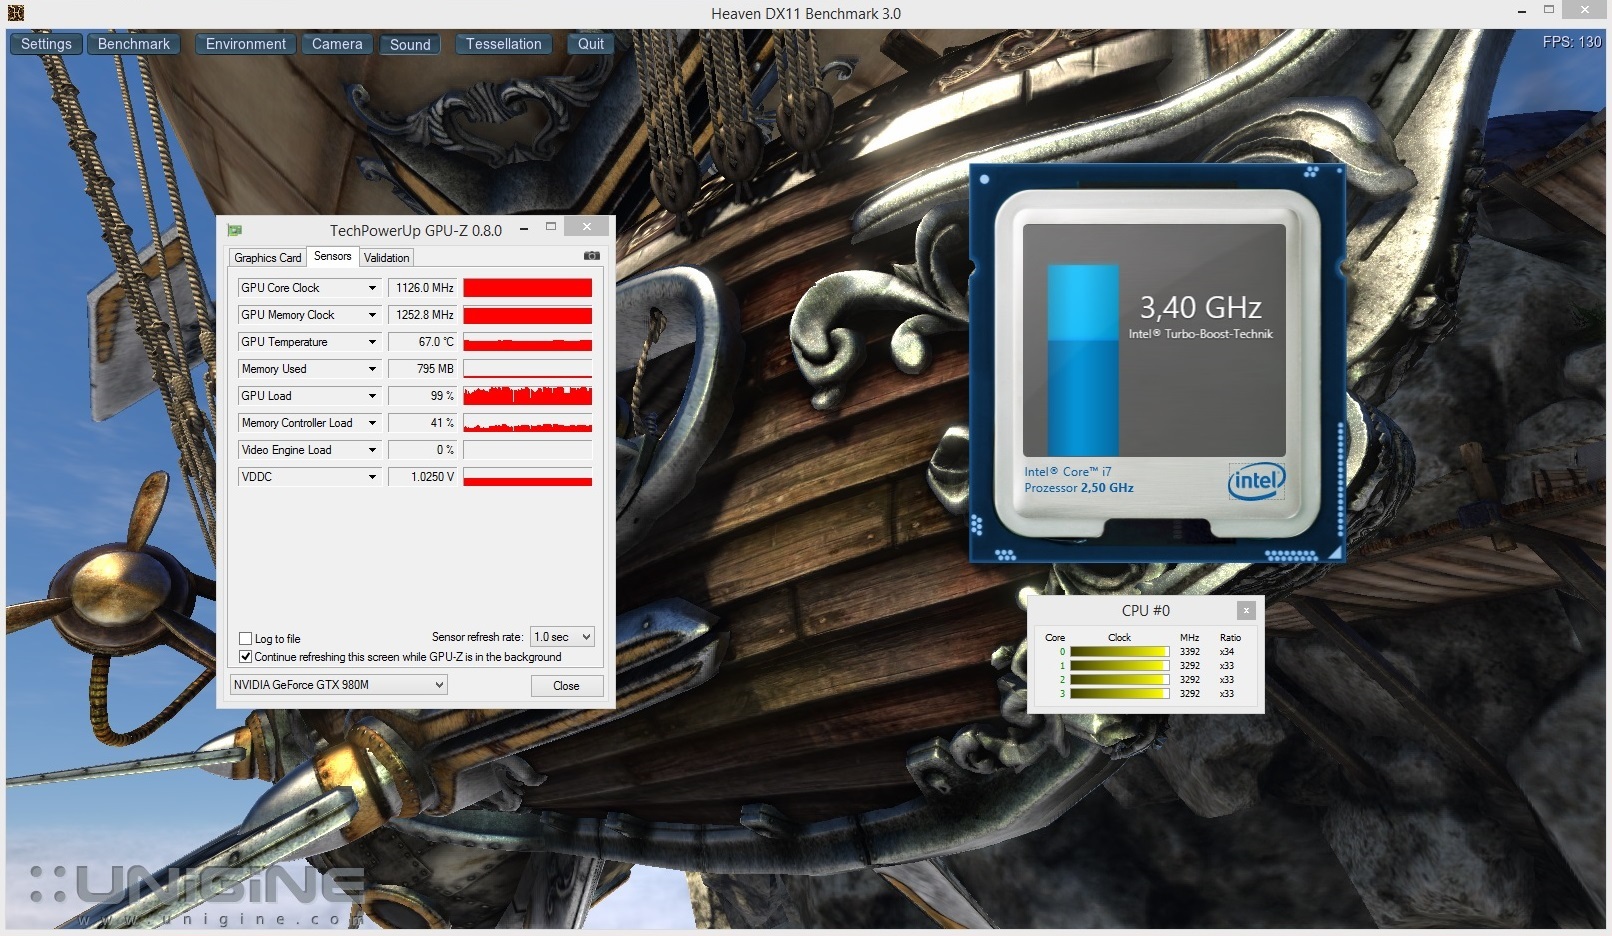Click the Intel Turbo-Boost-Technik label
Viewport: 1612px width, 936px height.
click(x=1201, y=334)
